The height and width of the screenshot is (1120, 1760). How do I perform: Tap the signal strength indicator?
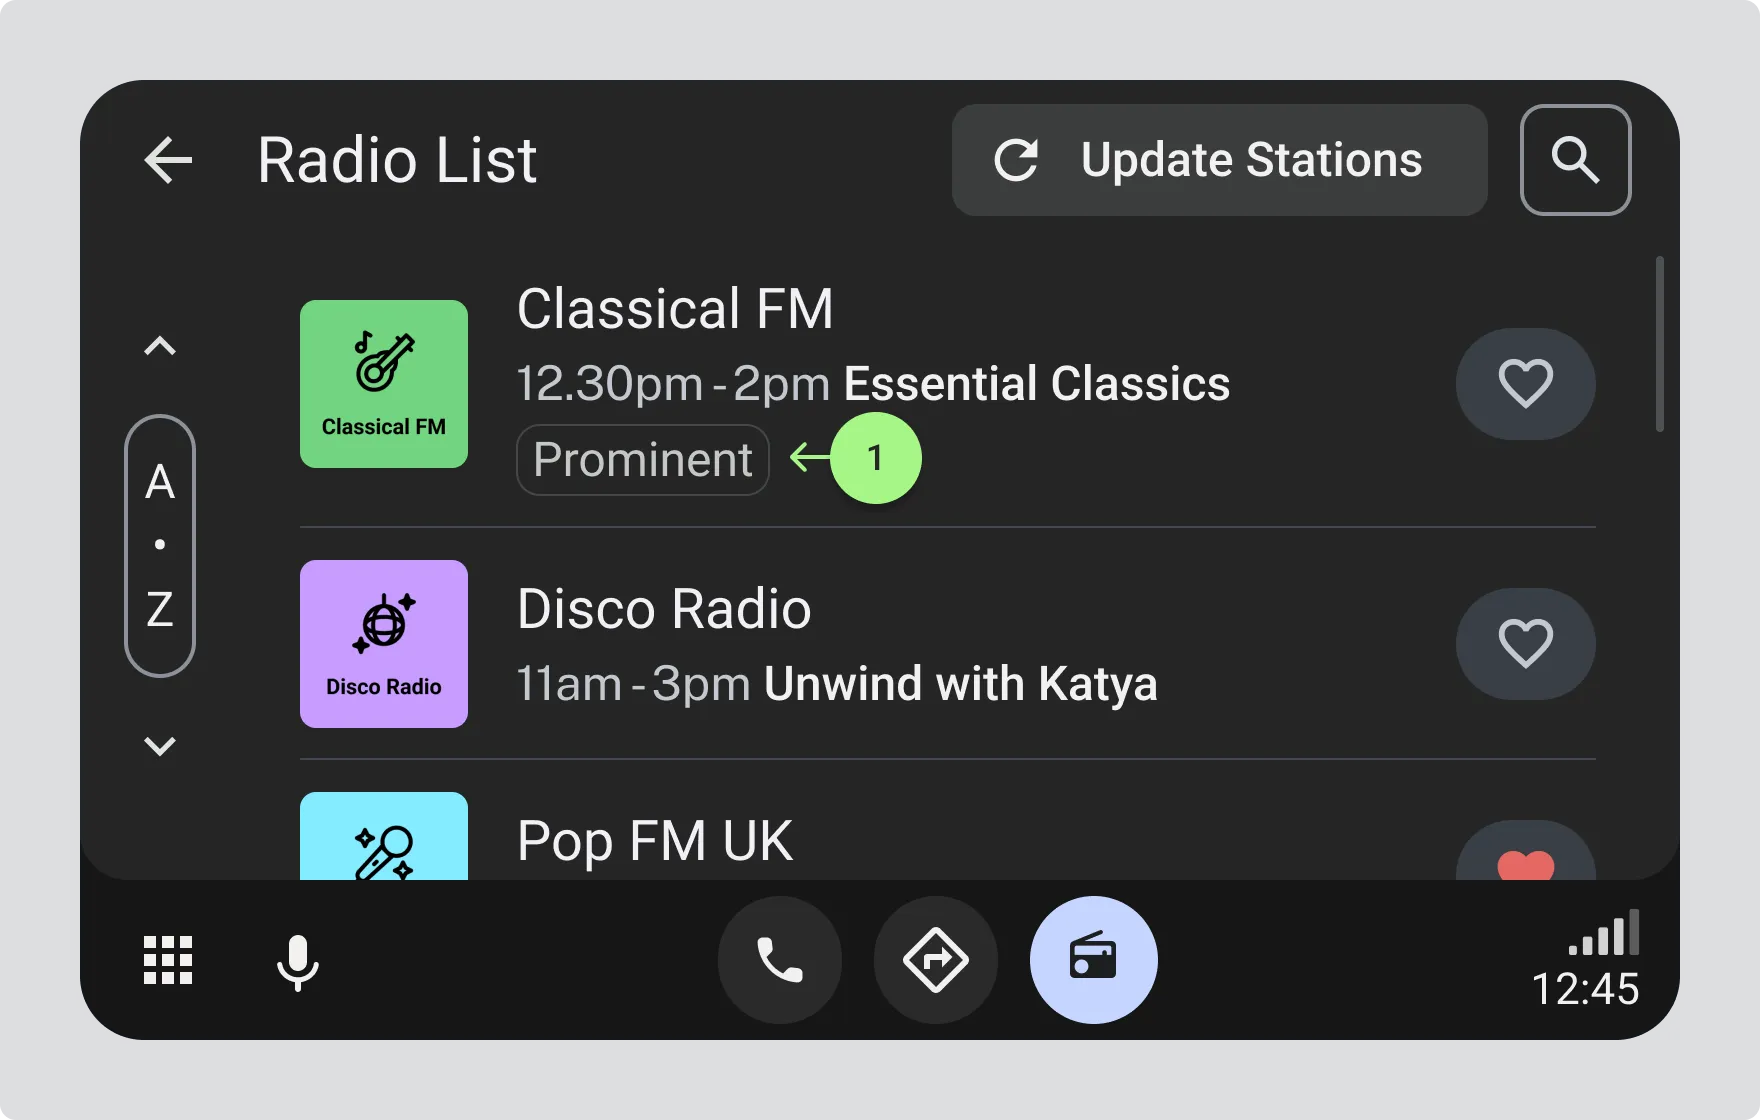[x=1604, y=934]
